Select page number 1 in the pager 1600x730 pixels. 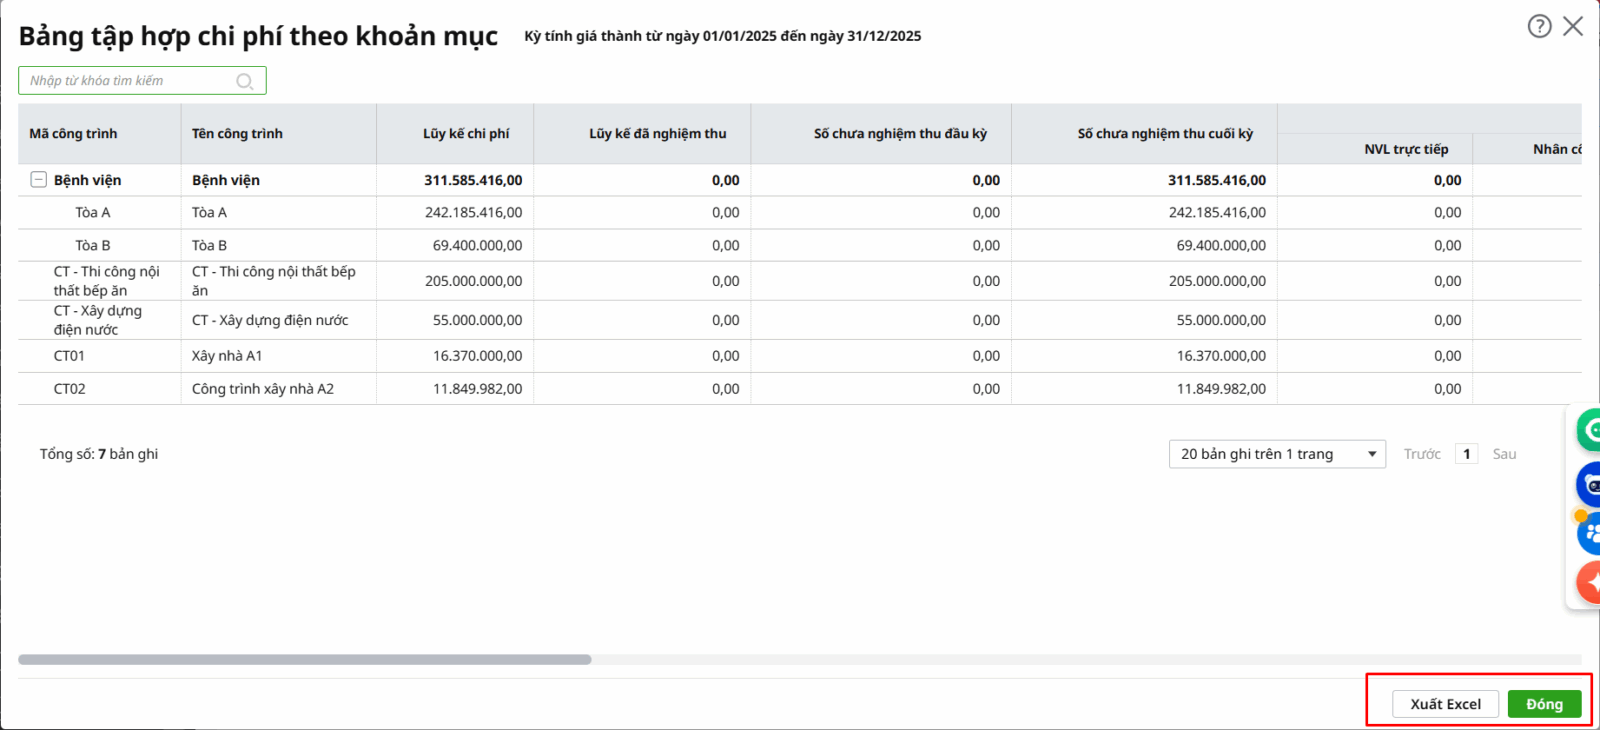point(1466,454)
